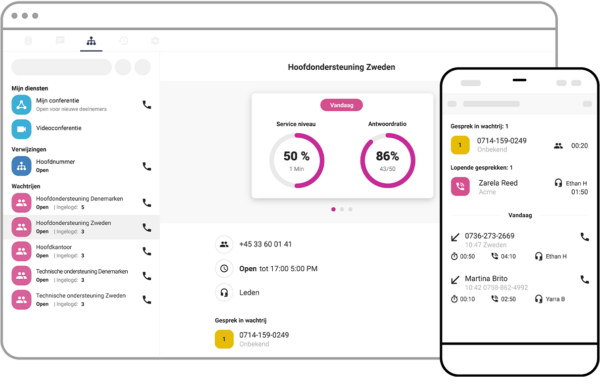Click the phone icon beside Martina Brito
Image resolution: width=600 pixels, height=392 pixels.
pyautogui.click(x=584, y=279)
